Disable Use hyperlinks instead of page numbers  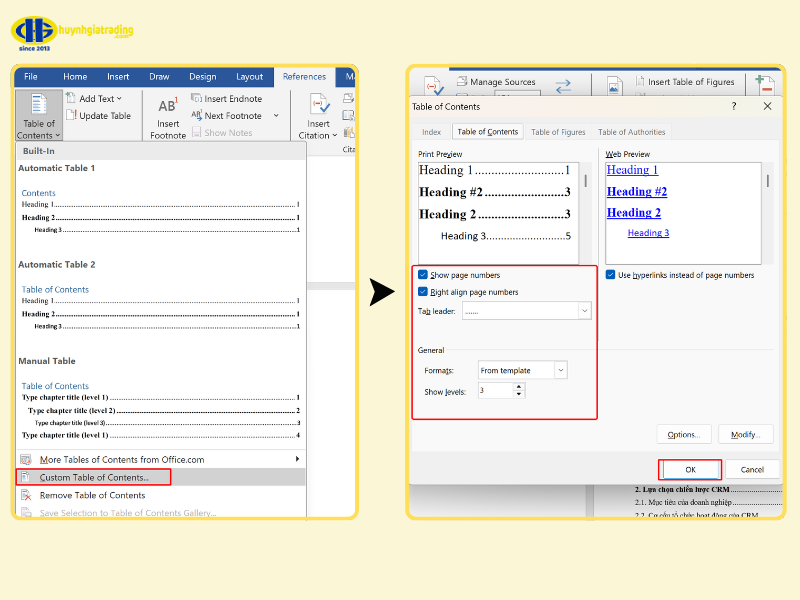coord(611,275)
